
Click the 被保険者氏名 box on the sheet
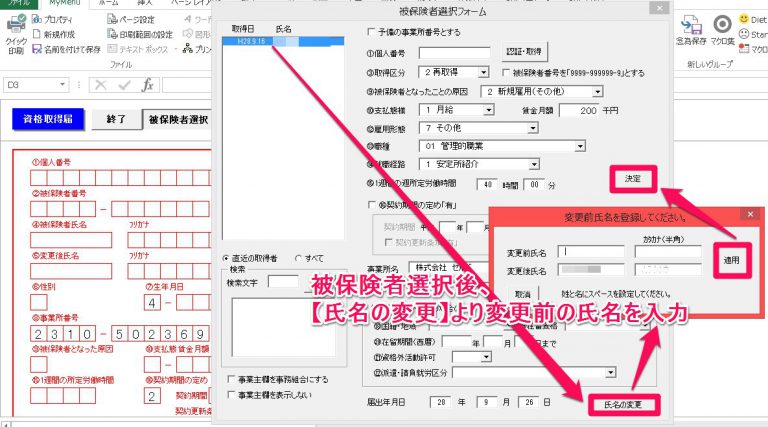(x=71, y=240)
